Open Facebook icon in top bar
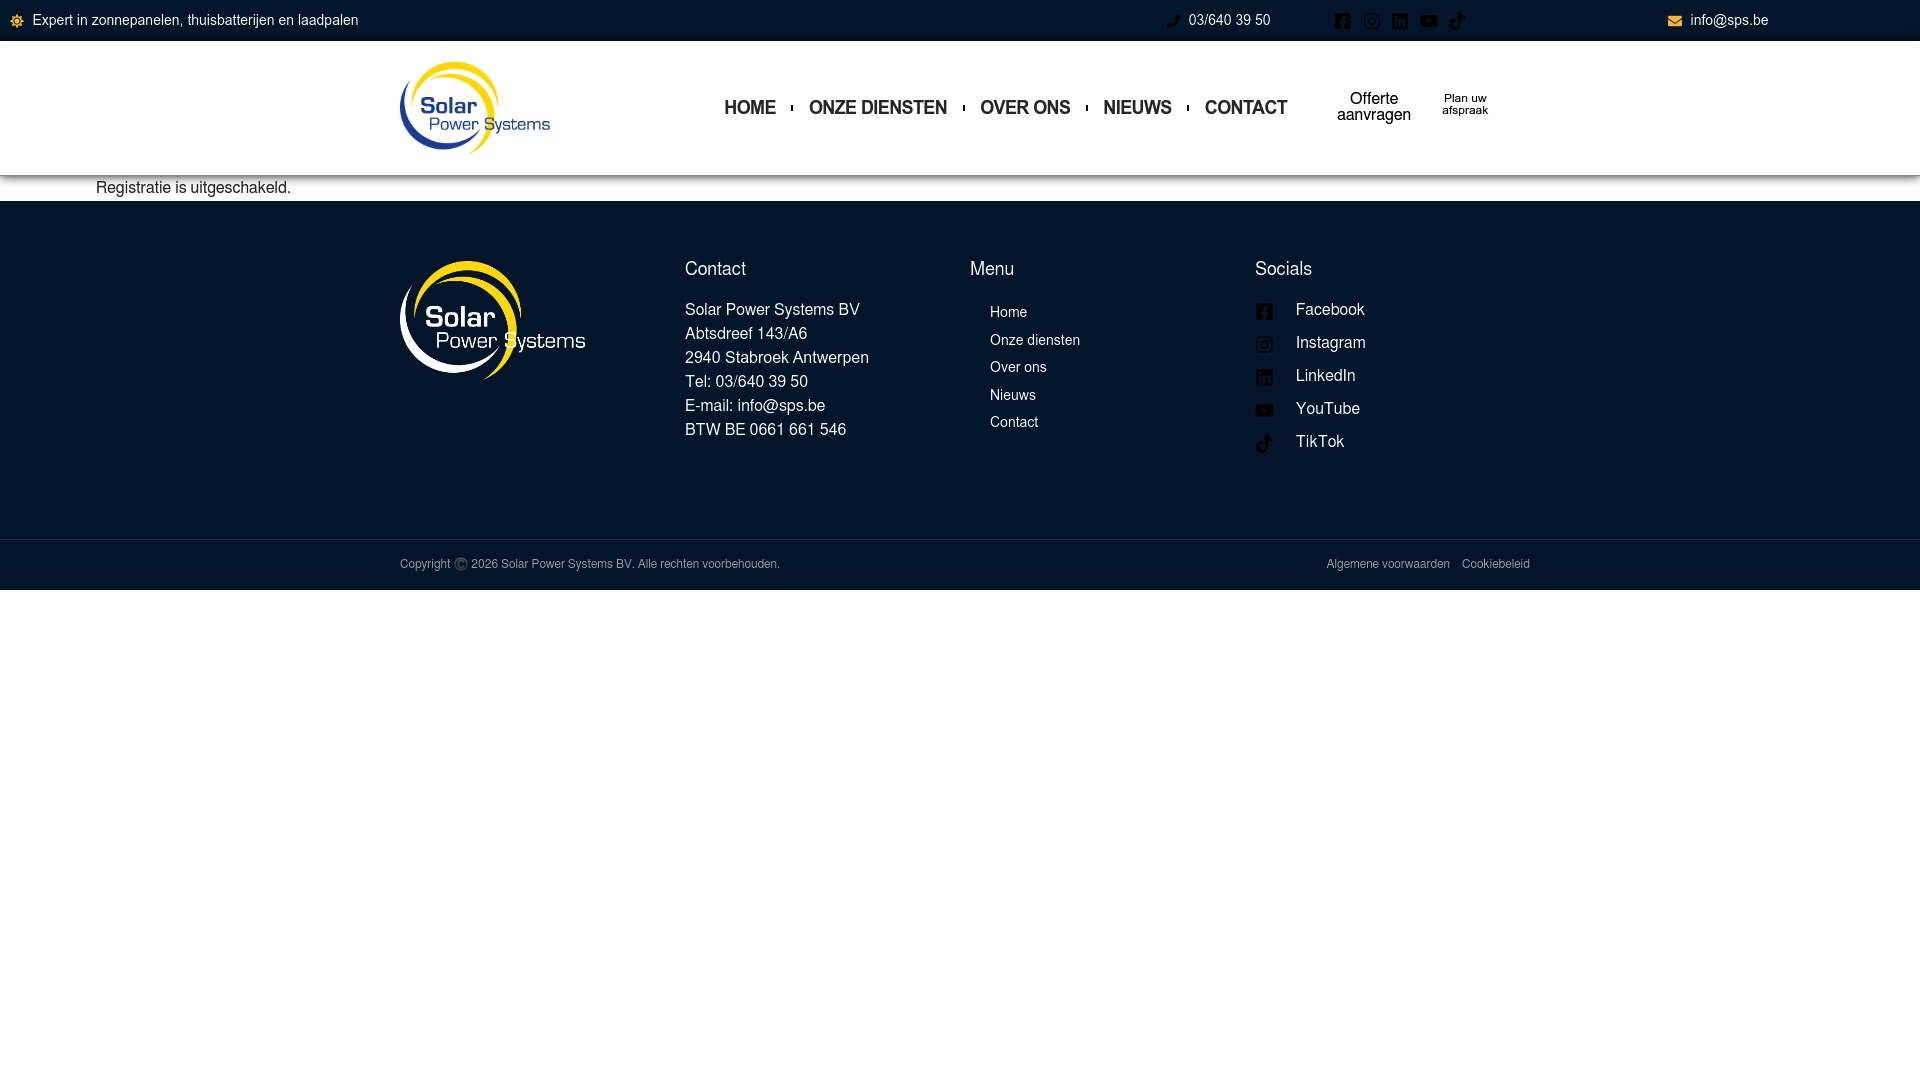Image resolution: width=1920 pixels, height=1080 pixels. pos(1343,21)
